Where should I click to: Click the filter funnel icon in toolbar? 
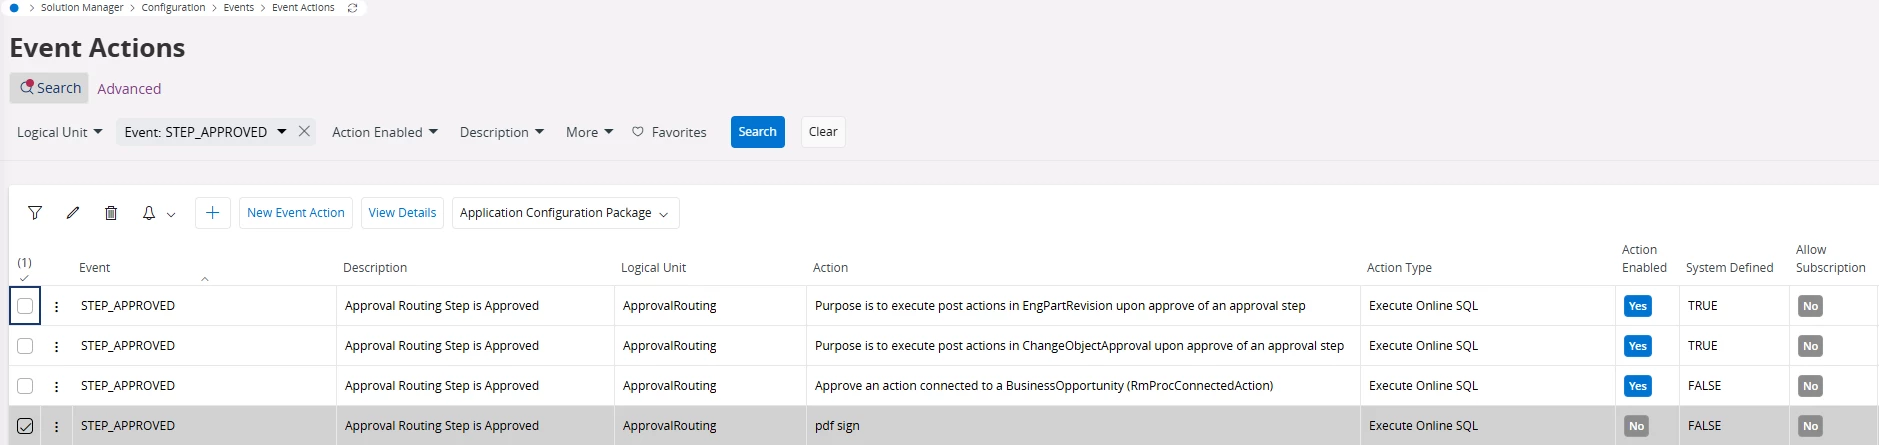click(x=35, y=213)
